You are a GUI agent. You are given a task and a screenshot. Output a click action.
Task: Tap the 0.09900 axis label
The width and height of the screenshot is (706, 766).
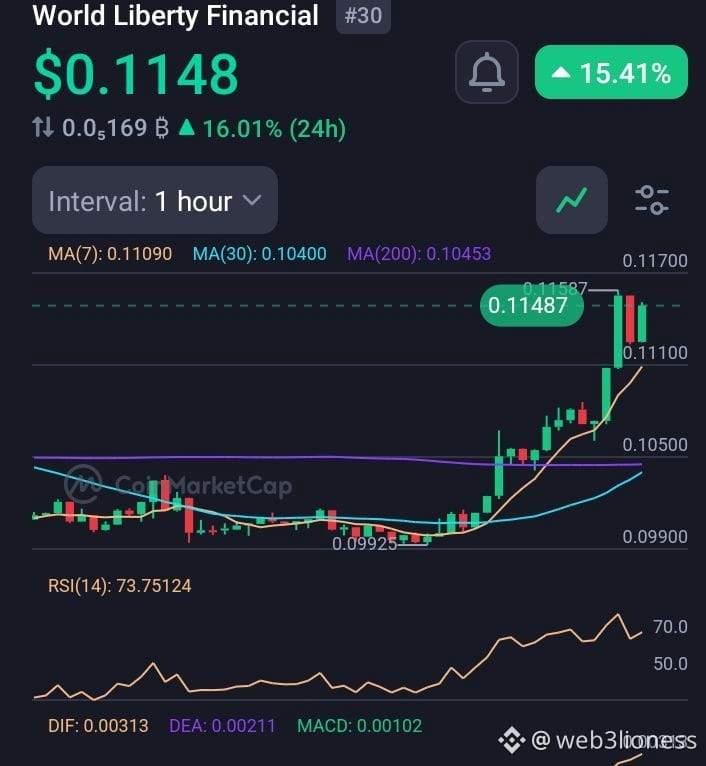tap(655, 537)
